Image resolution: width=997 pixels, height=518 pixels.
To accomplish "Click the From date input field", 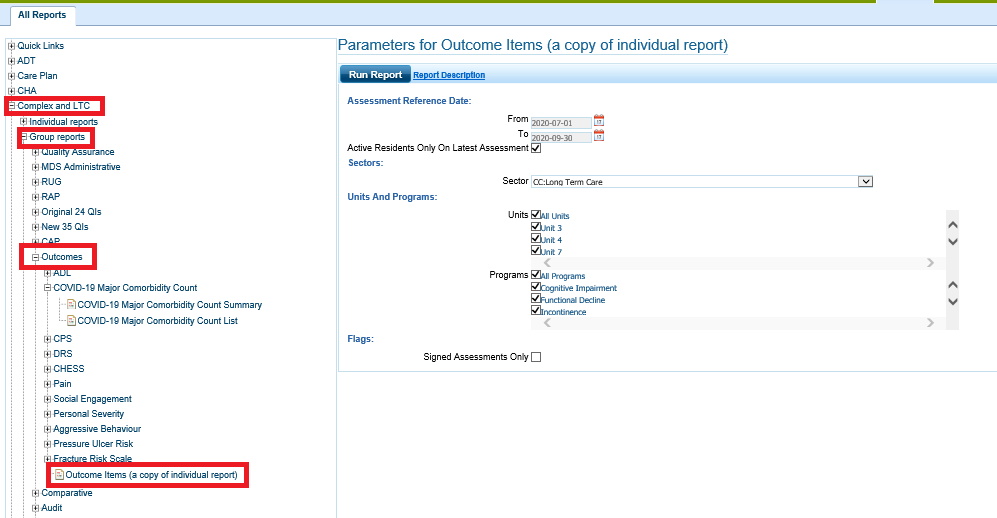I will (561, 121).
